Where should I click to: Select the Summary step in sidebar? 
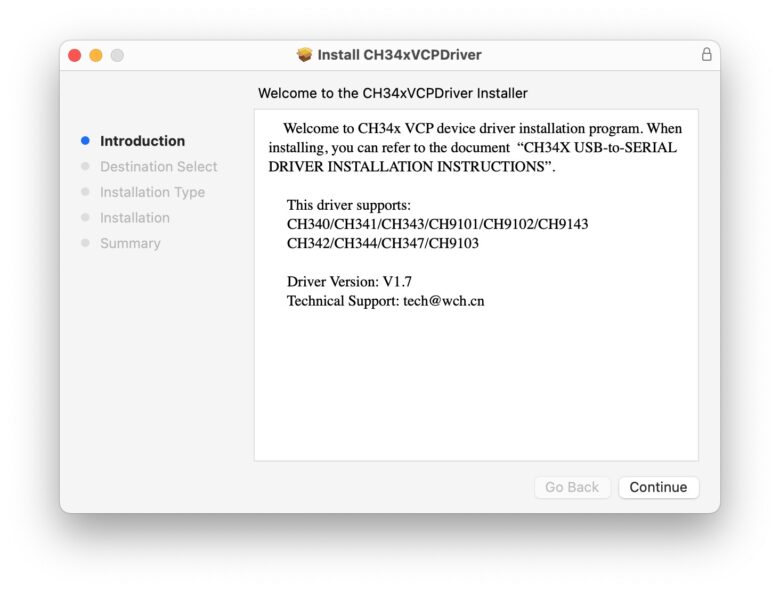click(130, 243)
